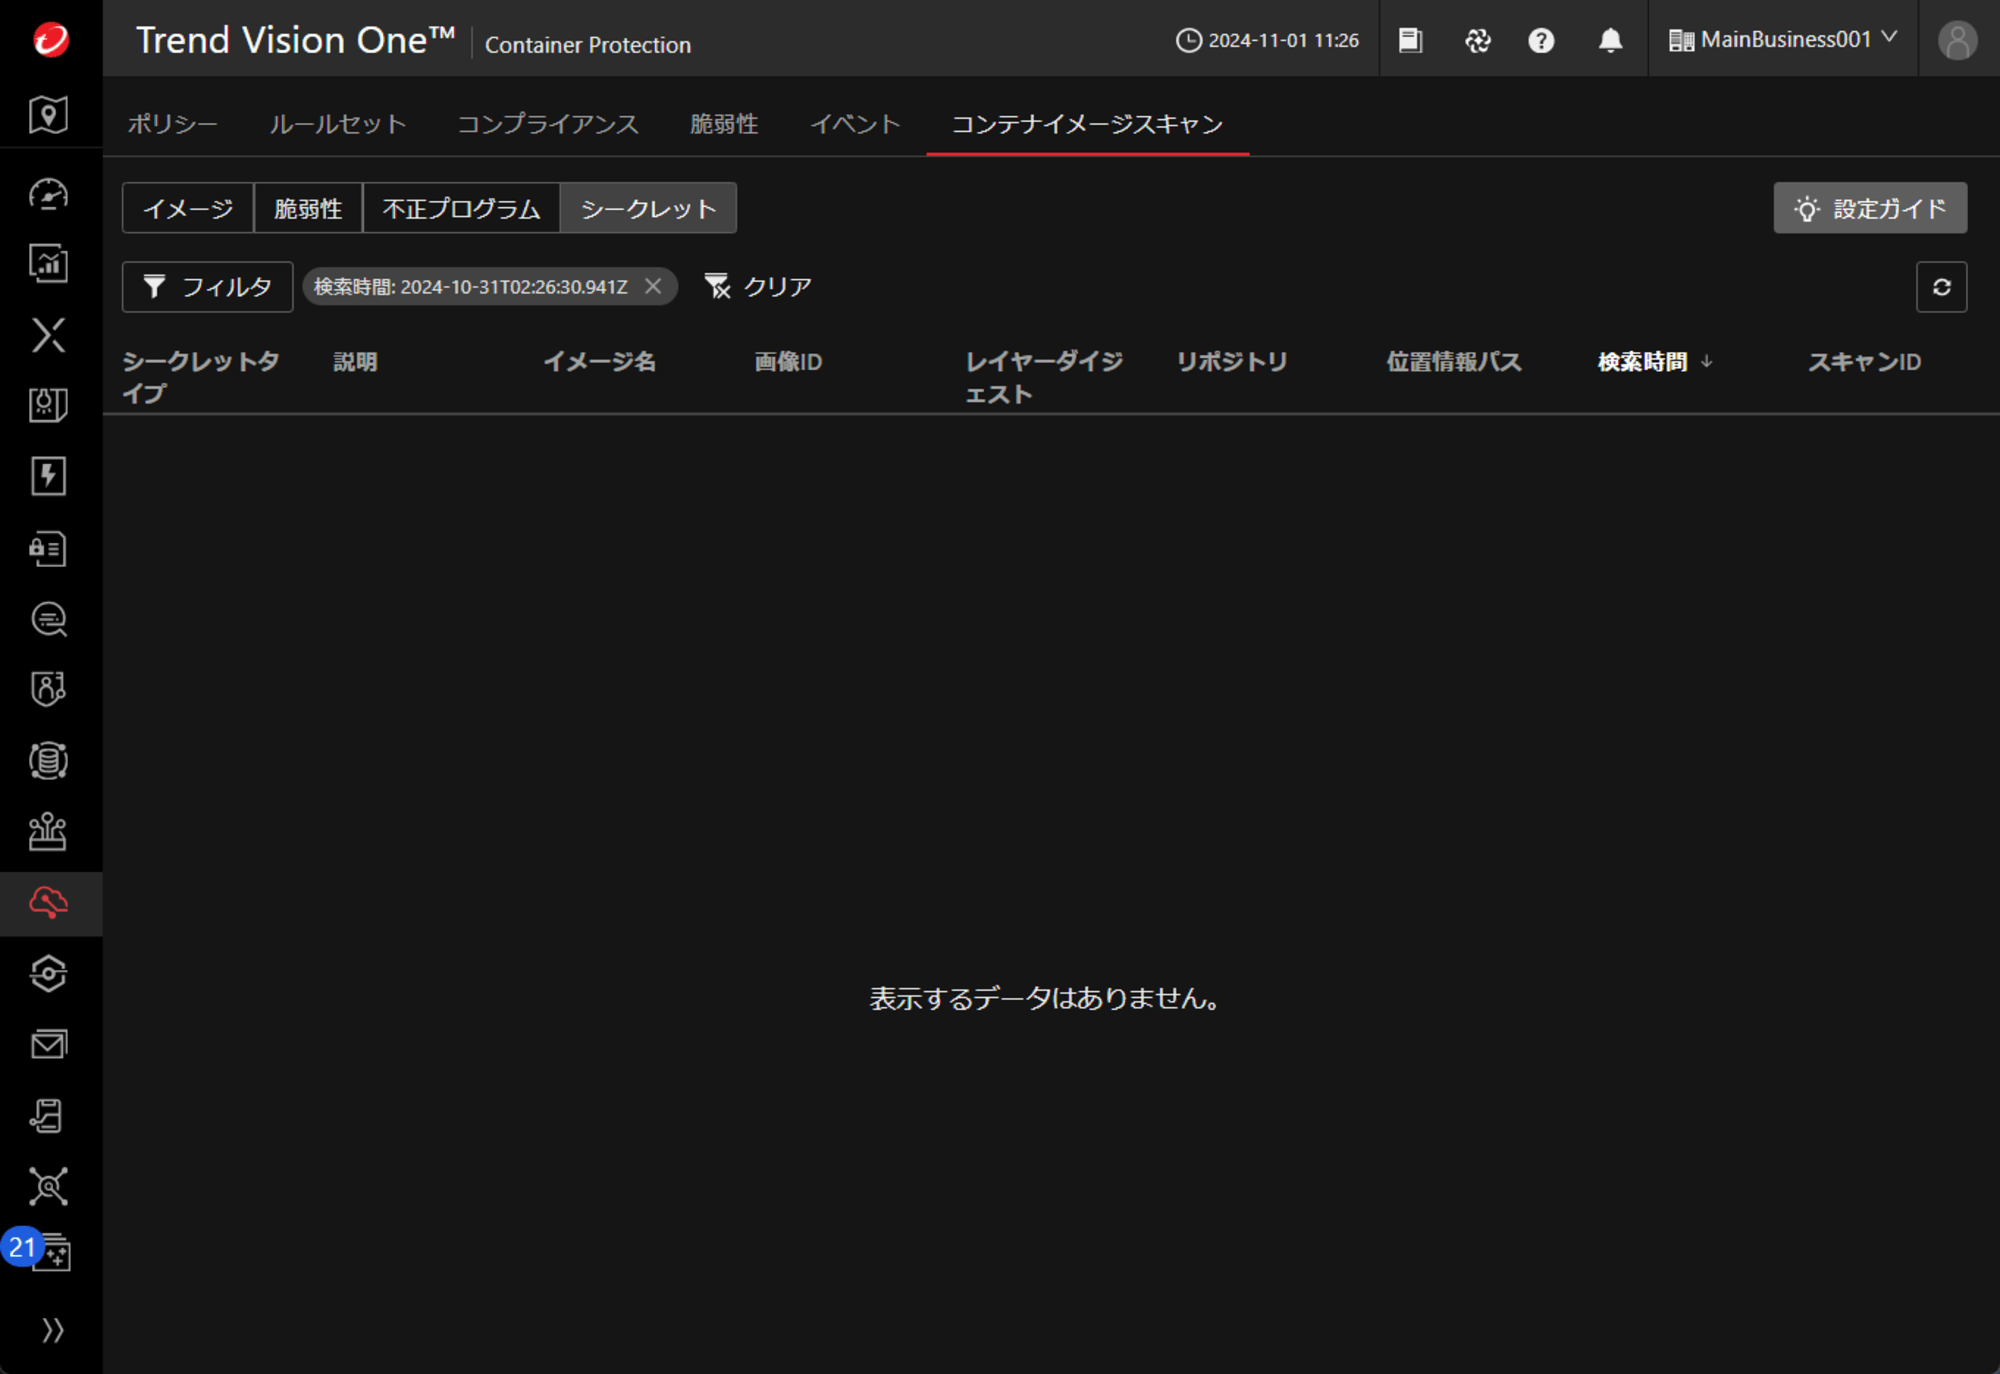This screenshot has width=2000, height=1374.
Task: Switch to the コンプライアンス tab
Action: click(548, 124)
